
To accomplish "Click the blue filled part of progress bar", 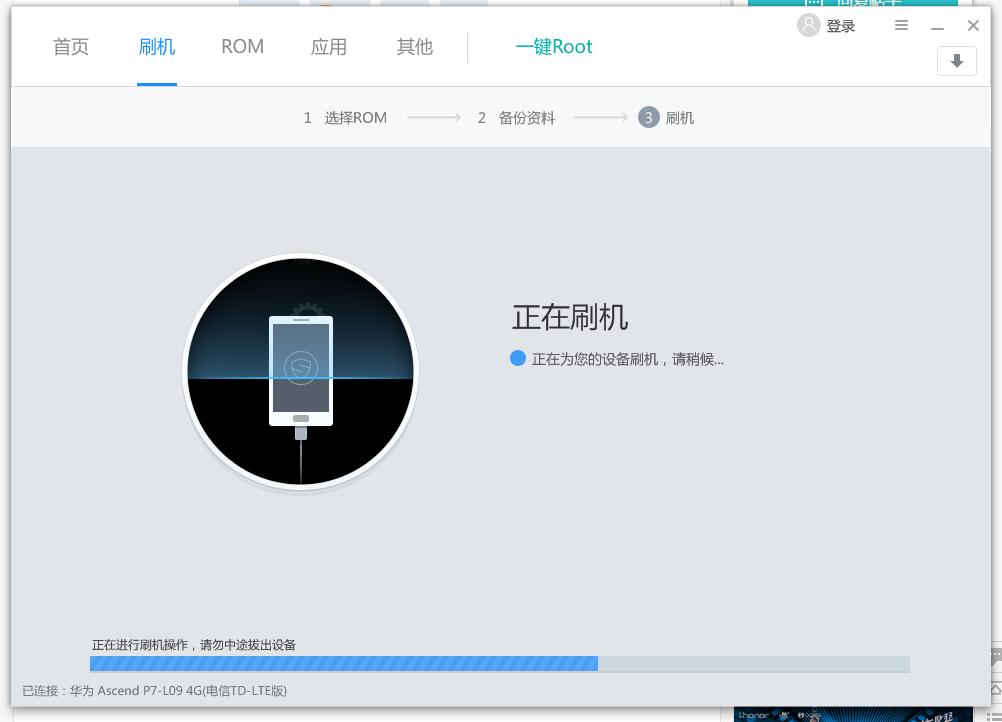I will point(343,664).
